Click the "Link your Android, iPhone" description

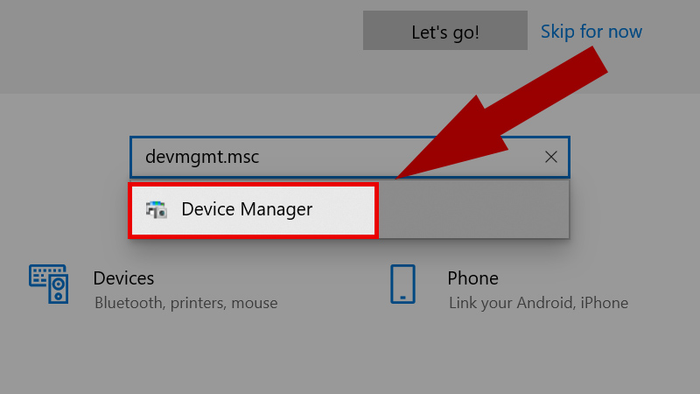pyautogui.click(x=538, y=303)
